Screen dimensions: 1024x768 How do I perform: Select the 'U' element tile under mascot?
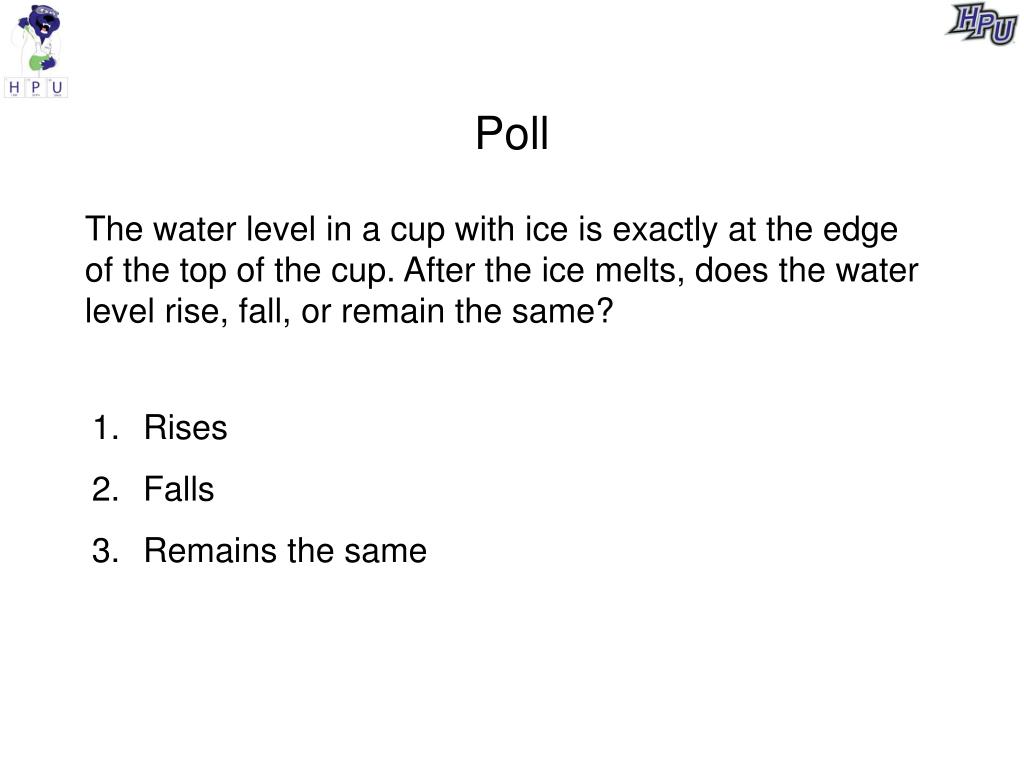pos(57,88)
